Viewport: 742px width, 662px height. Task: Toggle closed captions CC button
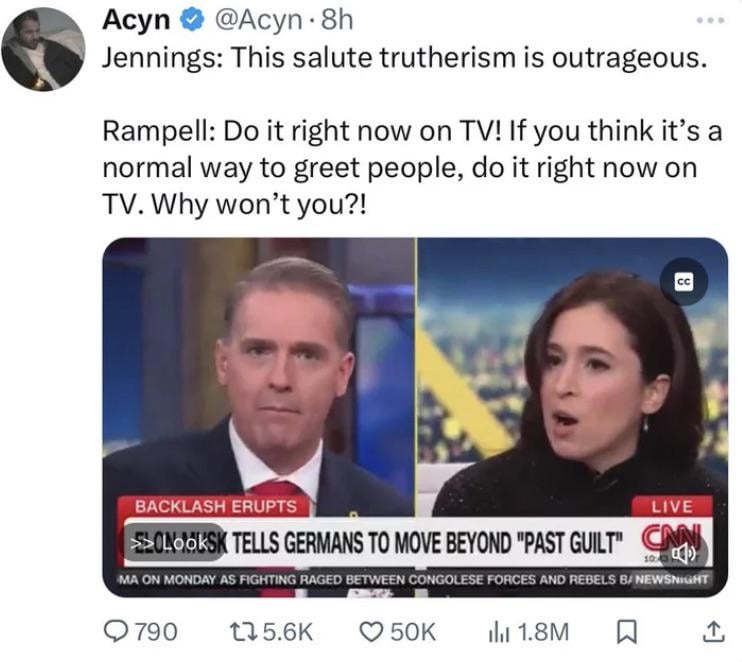[x=684, y=282]
